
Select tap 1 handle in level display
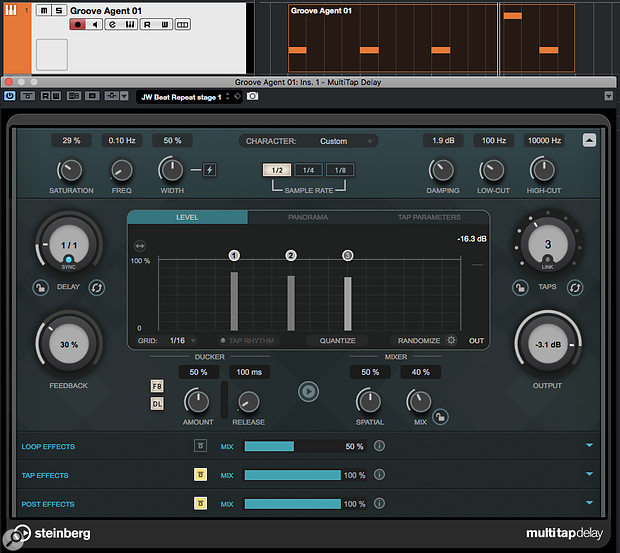[234, 255]
